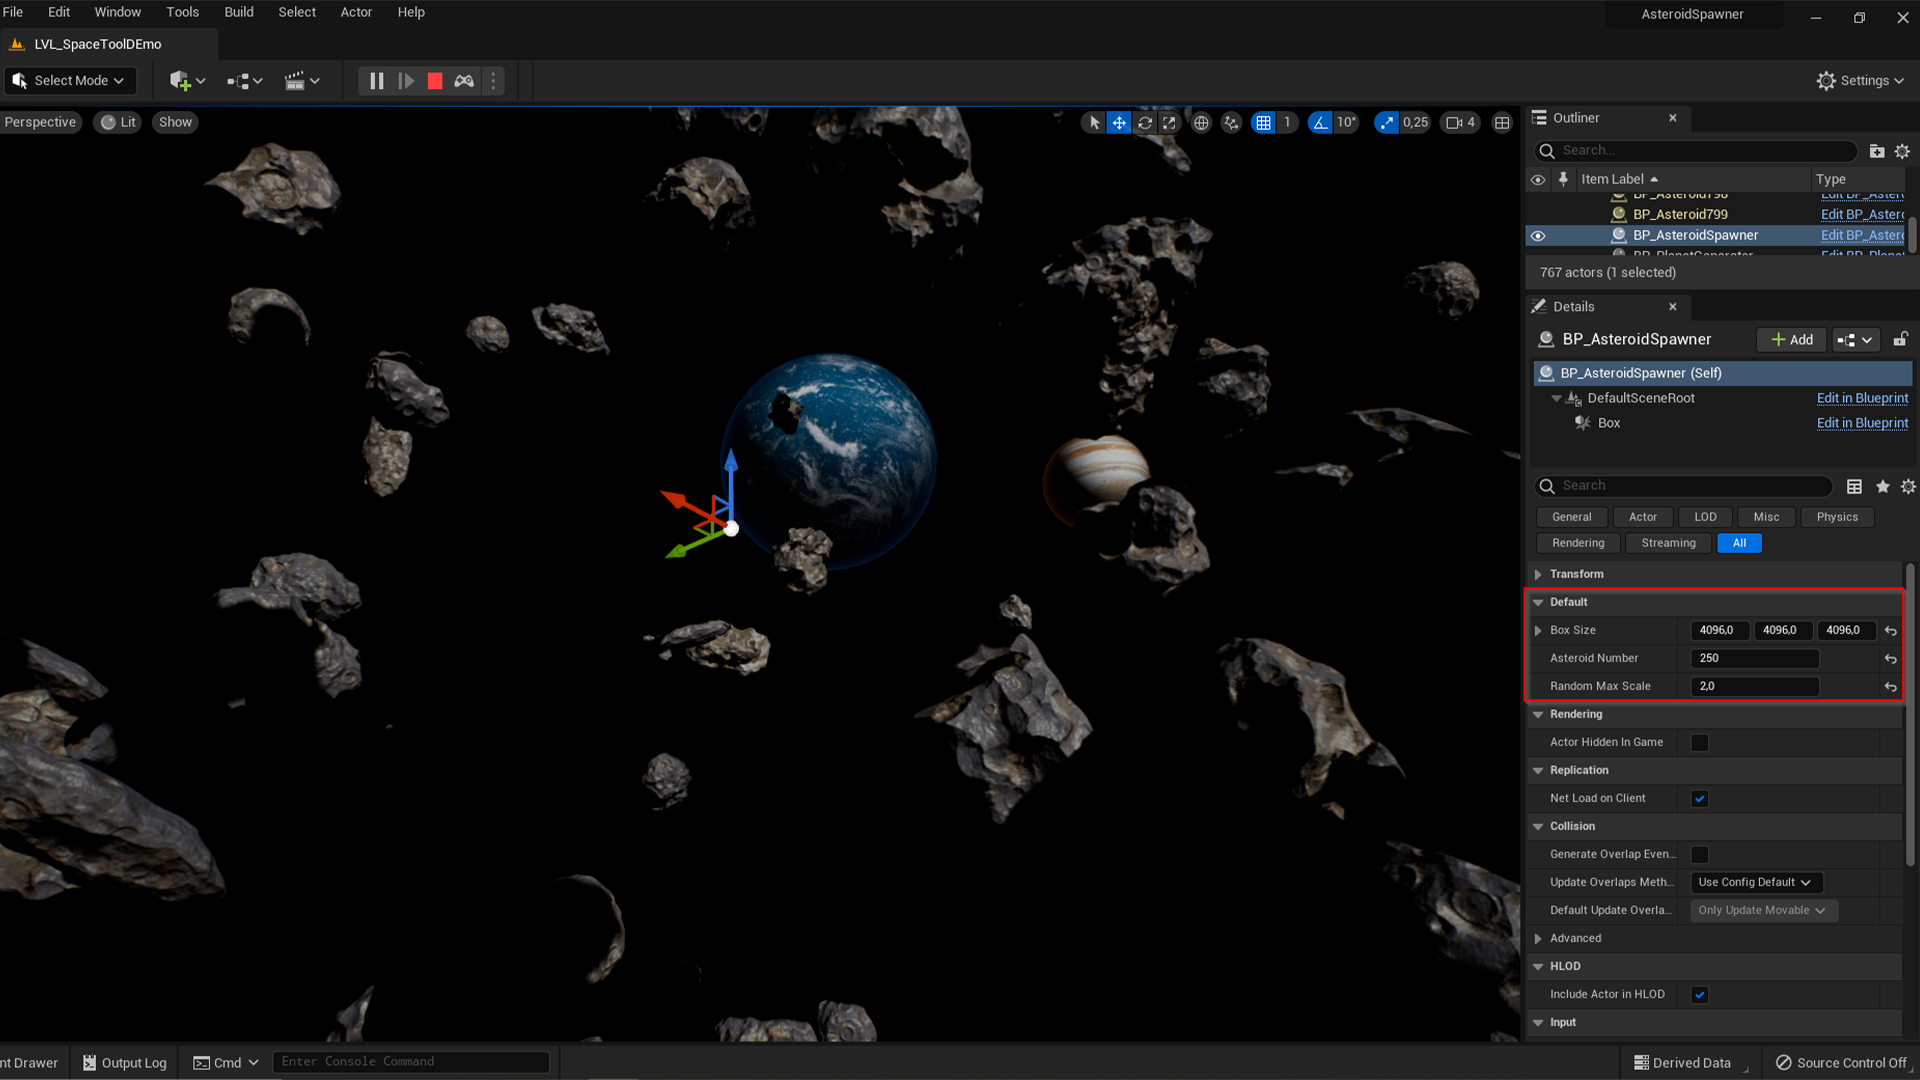Toggle rotation angle snapping
This screenshot has height=1080, width=1920.
point(1320,122)
